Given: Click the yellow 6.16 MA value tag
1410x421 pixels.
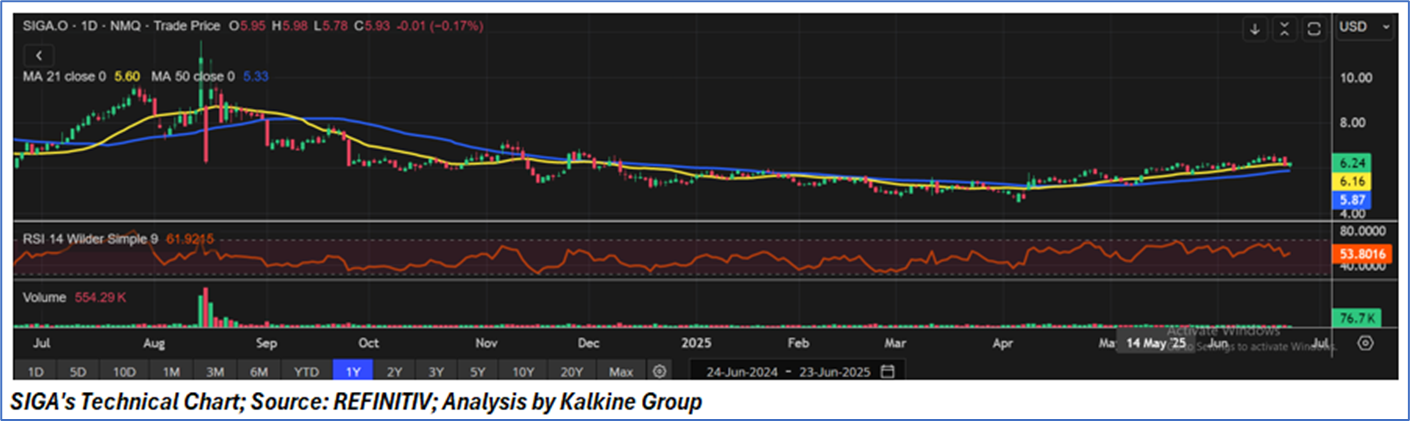Looking at the screenshot, I should point(1352,181).
